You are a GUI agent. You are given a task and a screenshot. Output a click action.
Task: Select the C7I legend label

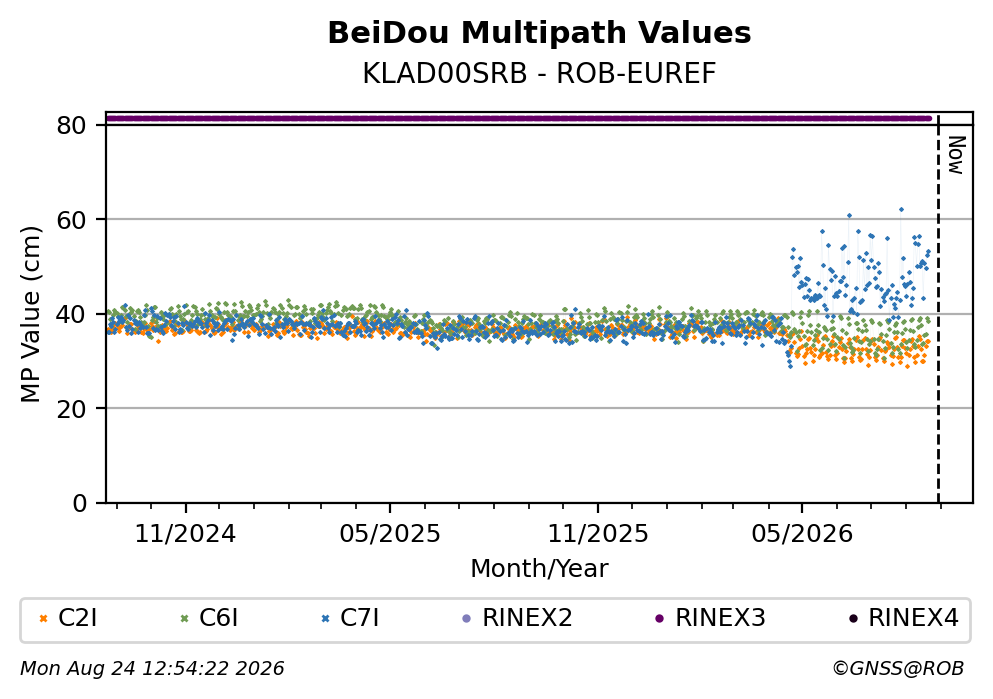coord(360,618)
